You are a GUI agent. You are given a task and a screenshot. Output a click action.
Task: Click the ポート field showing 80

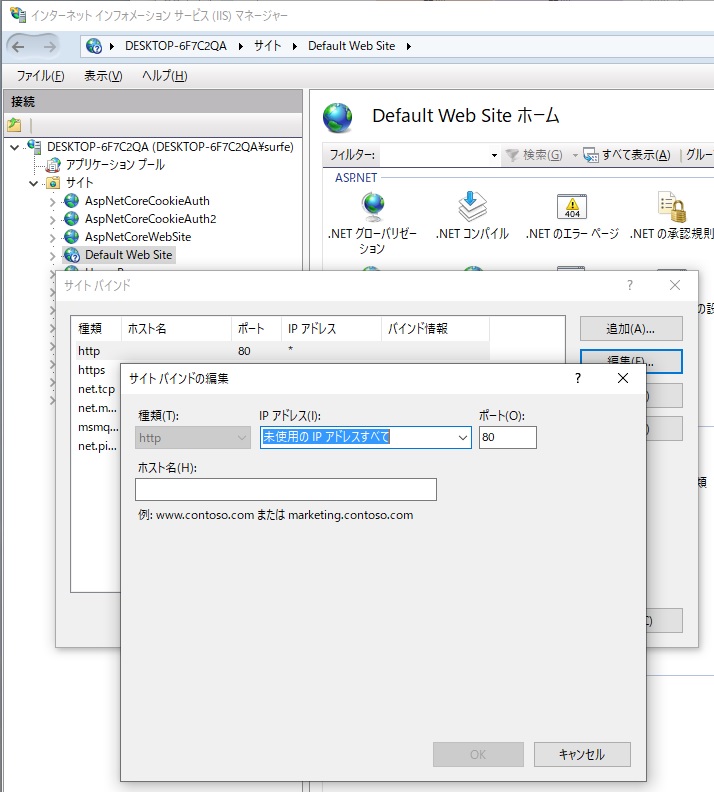coord(508,437)
